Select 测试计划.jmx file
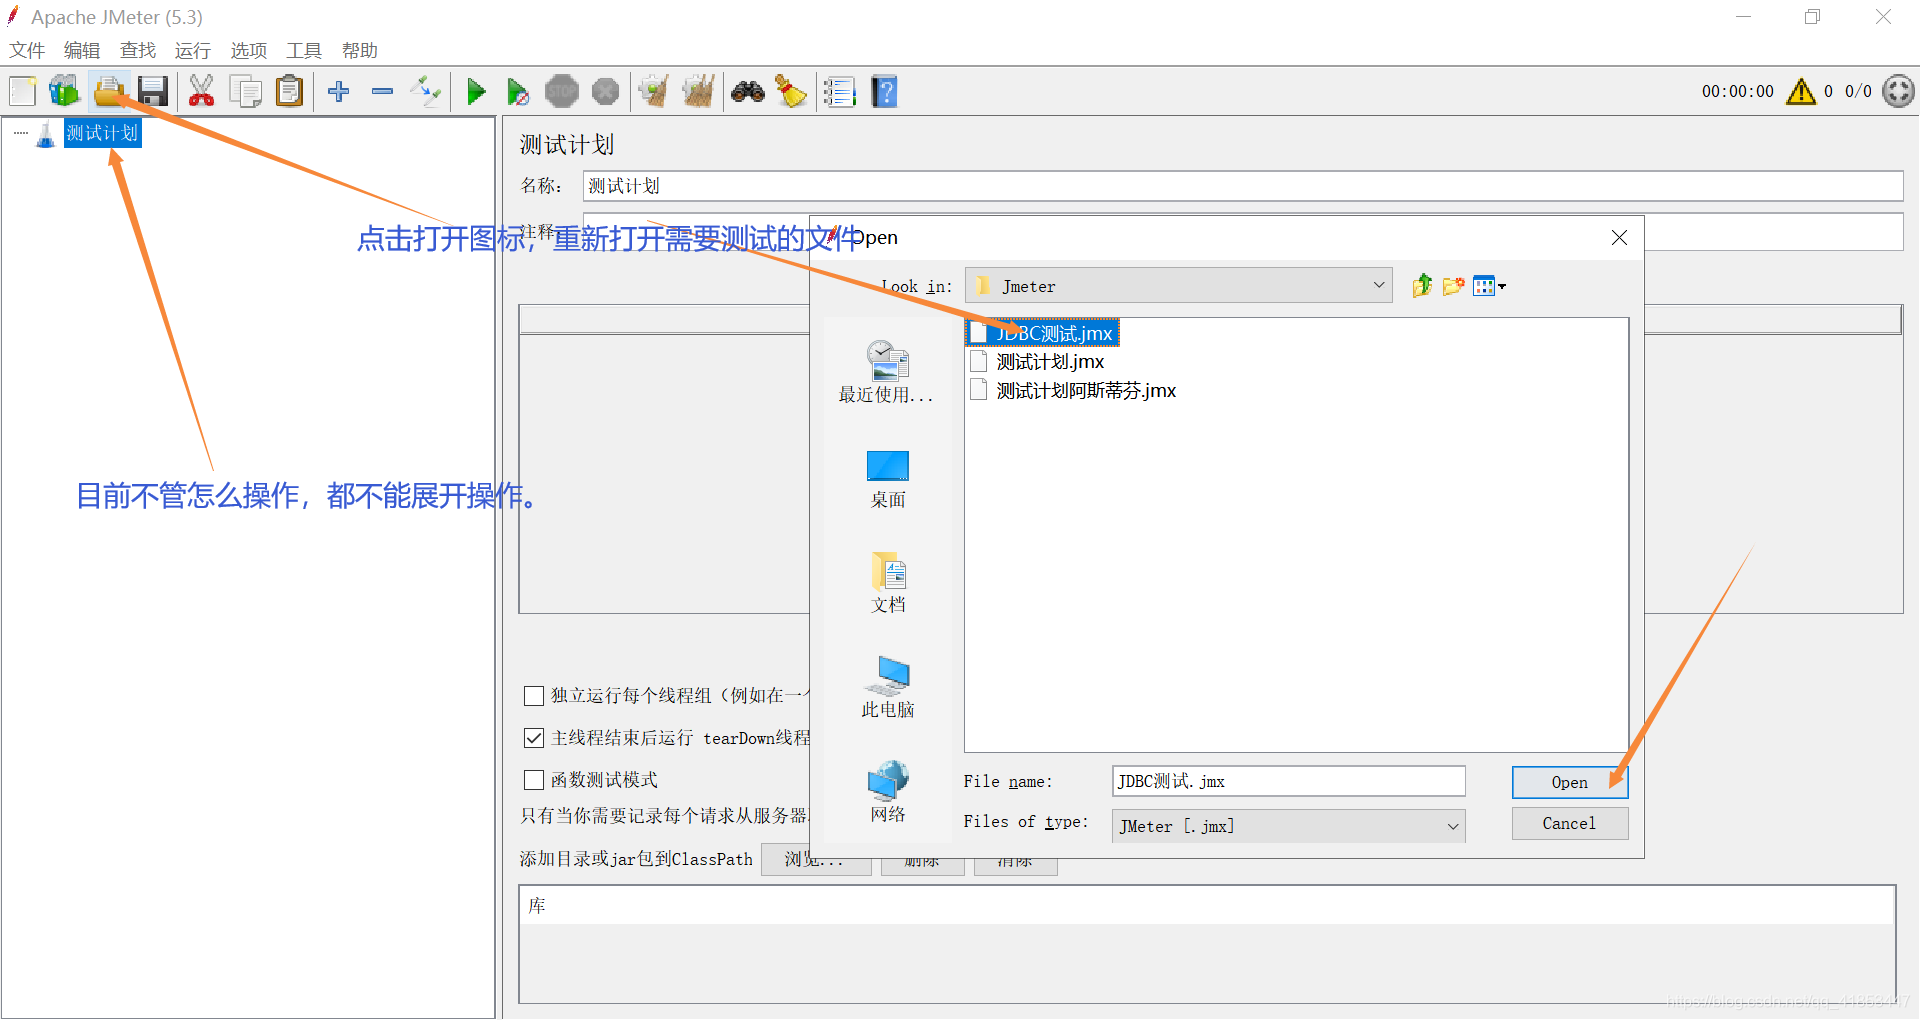The width and height of the screenshot is (1920, 1020). [1038, 361]
